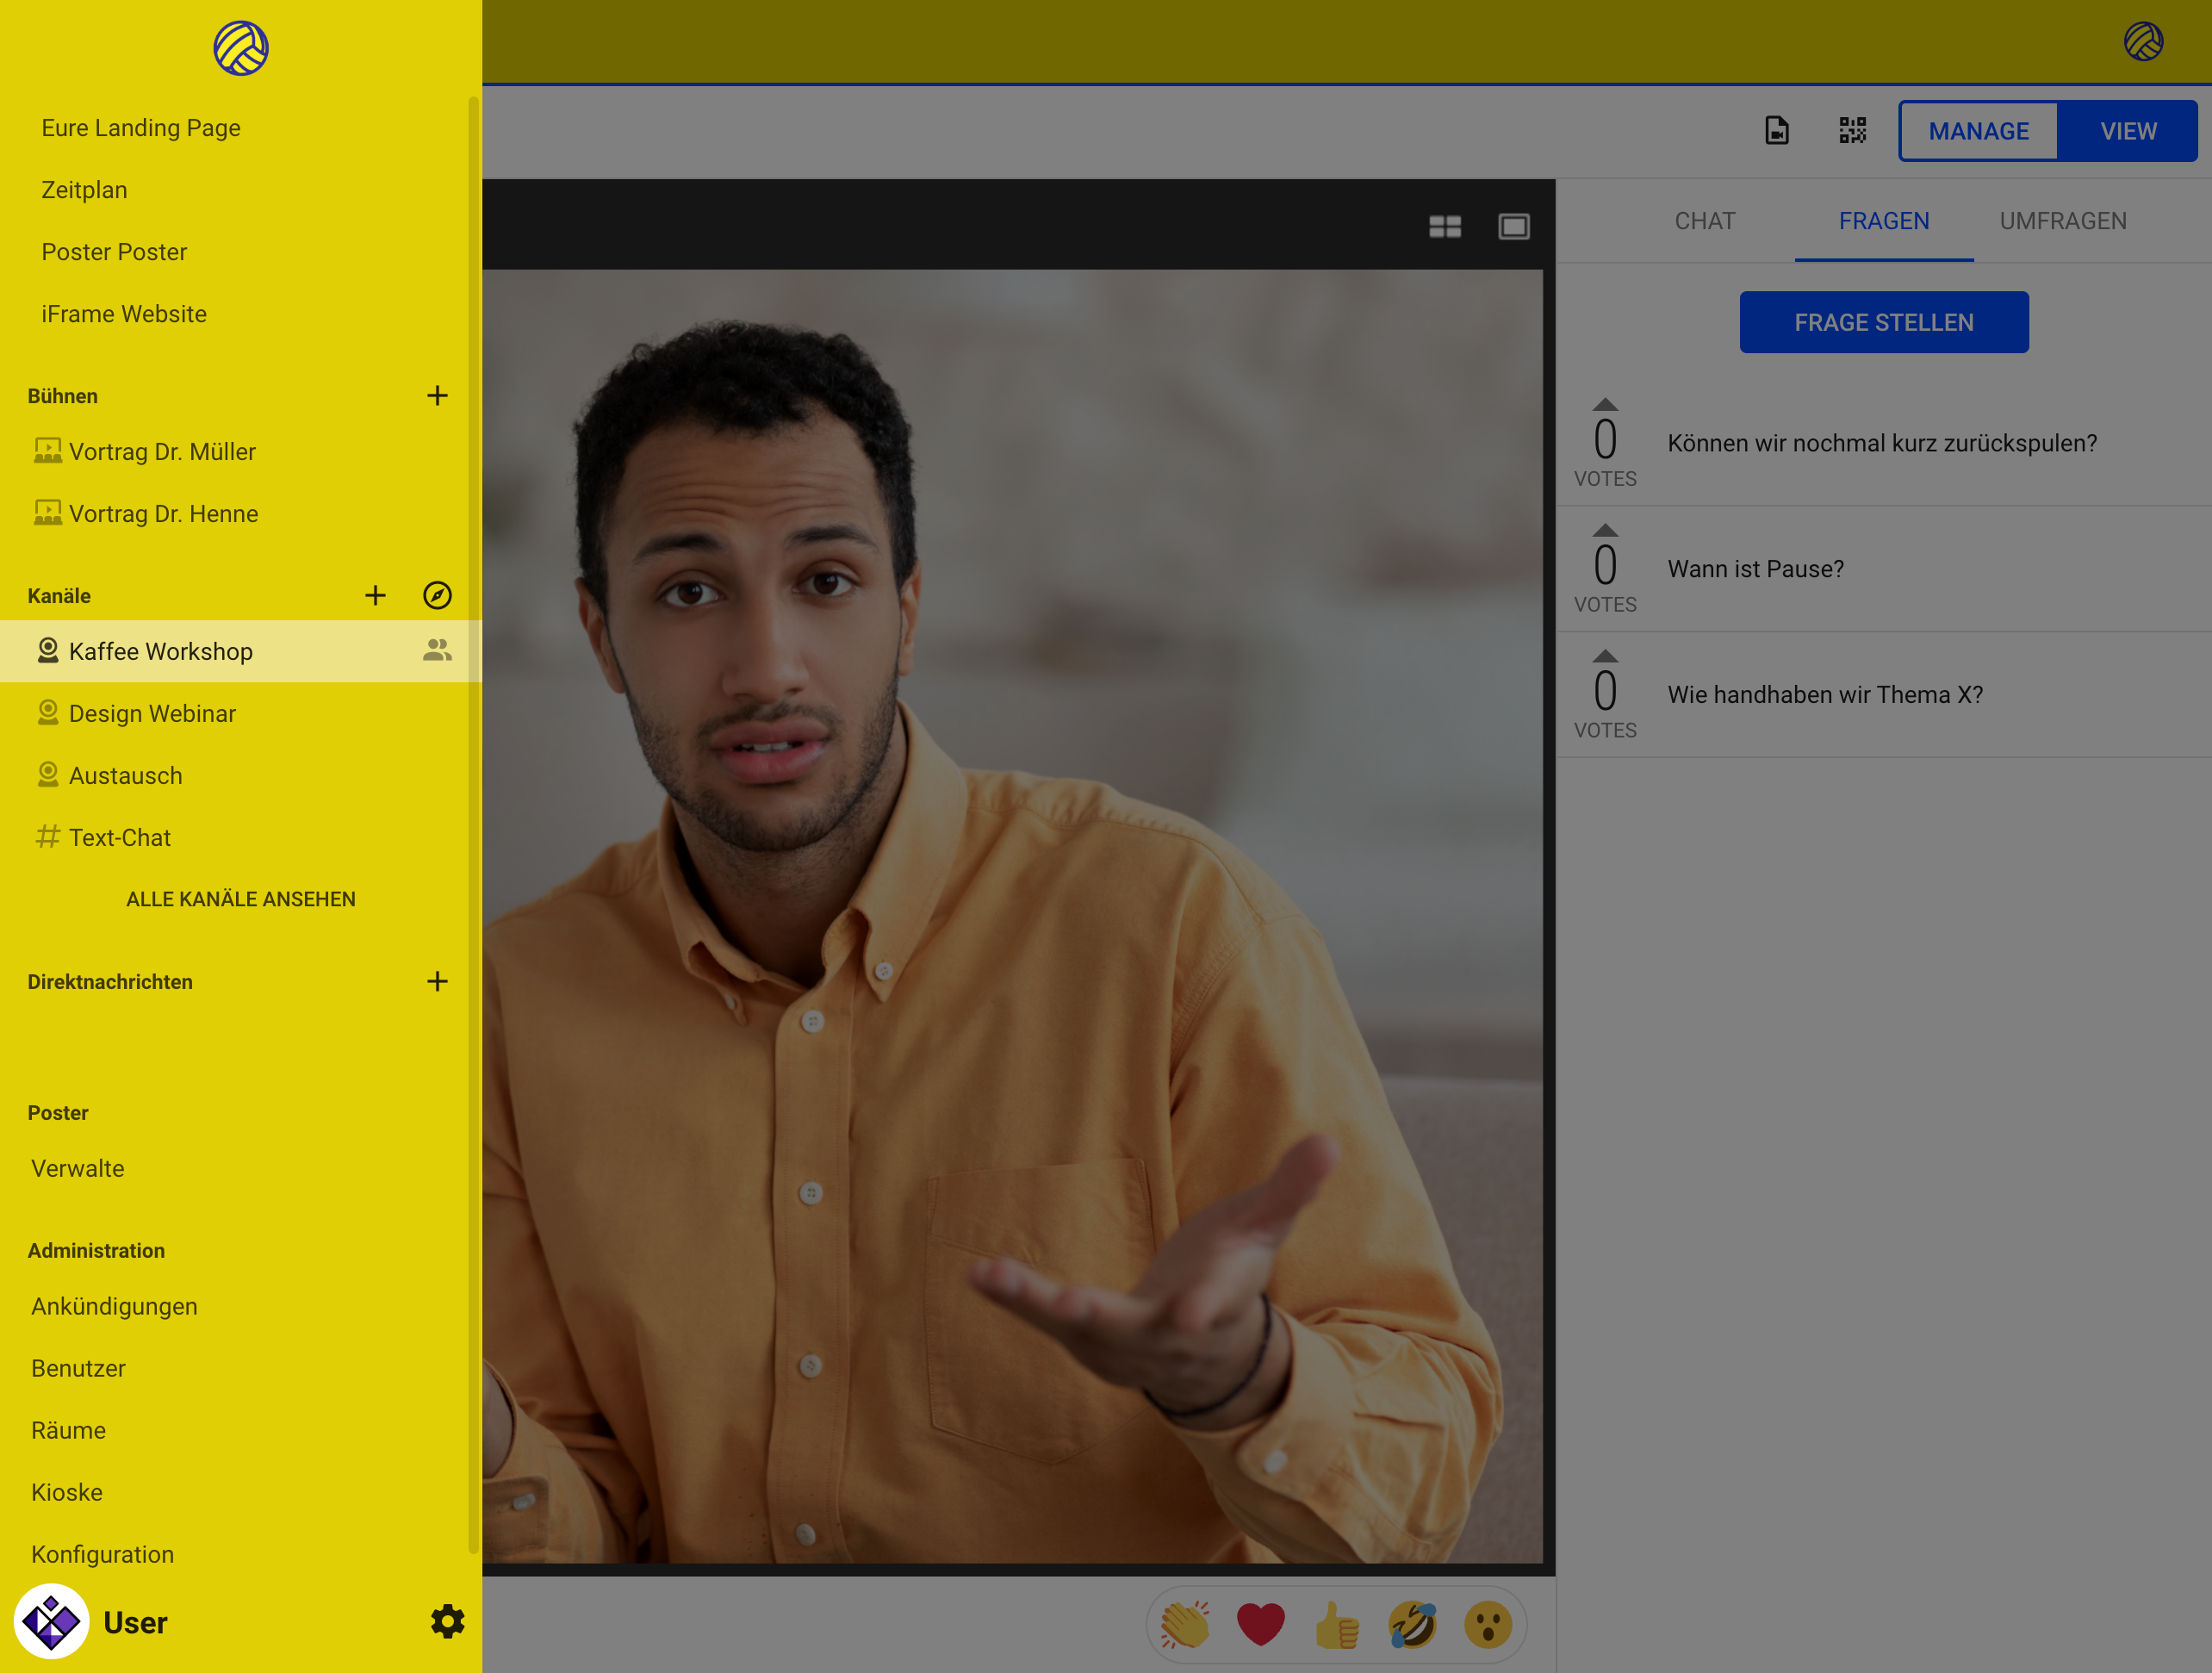Open the CHAT tab

pos(1704,221)
